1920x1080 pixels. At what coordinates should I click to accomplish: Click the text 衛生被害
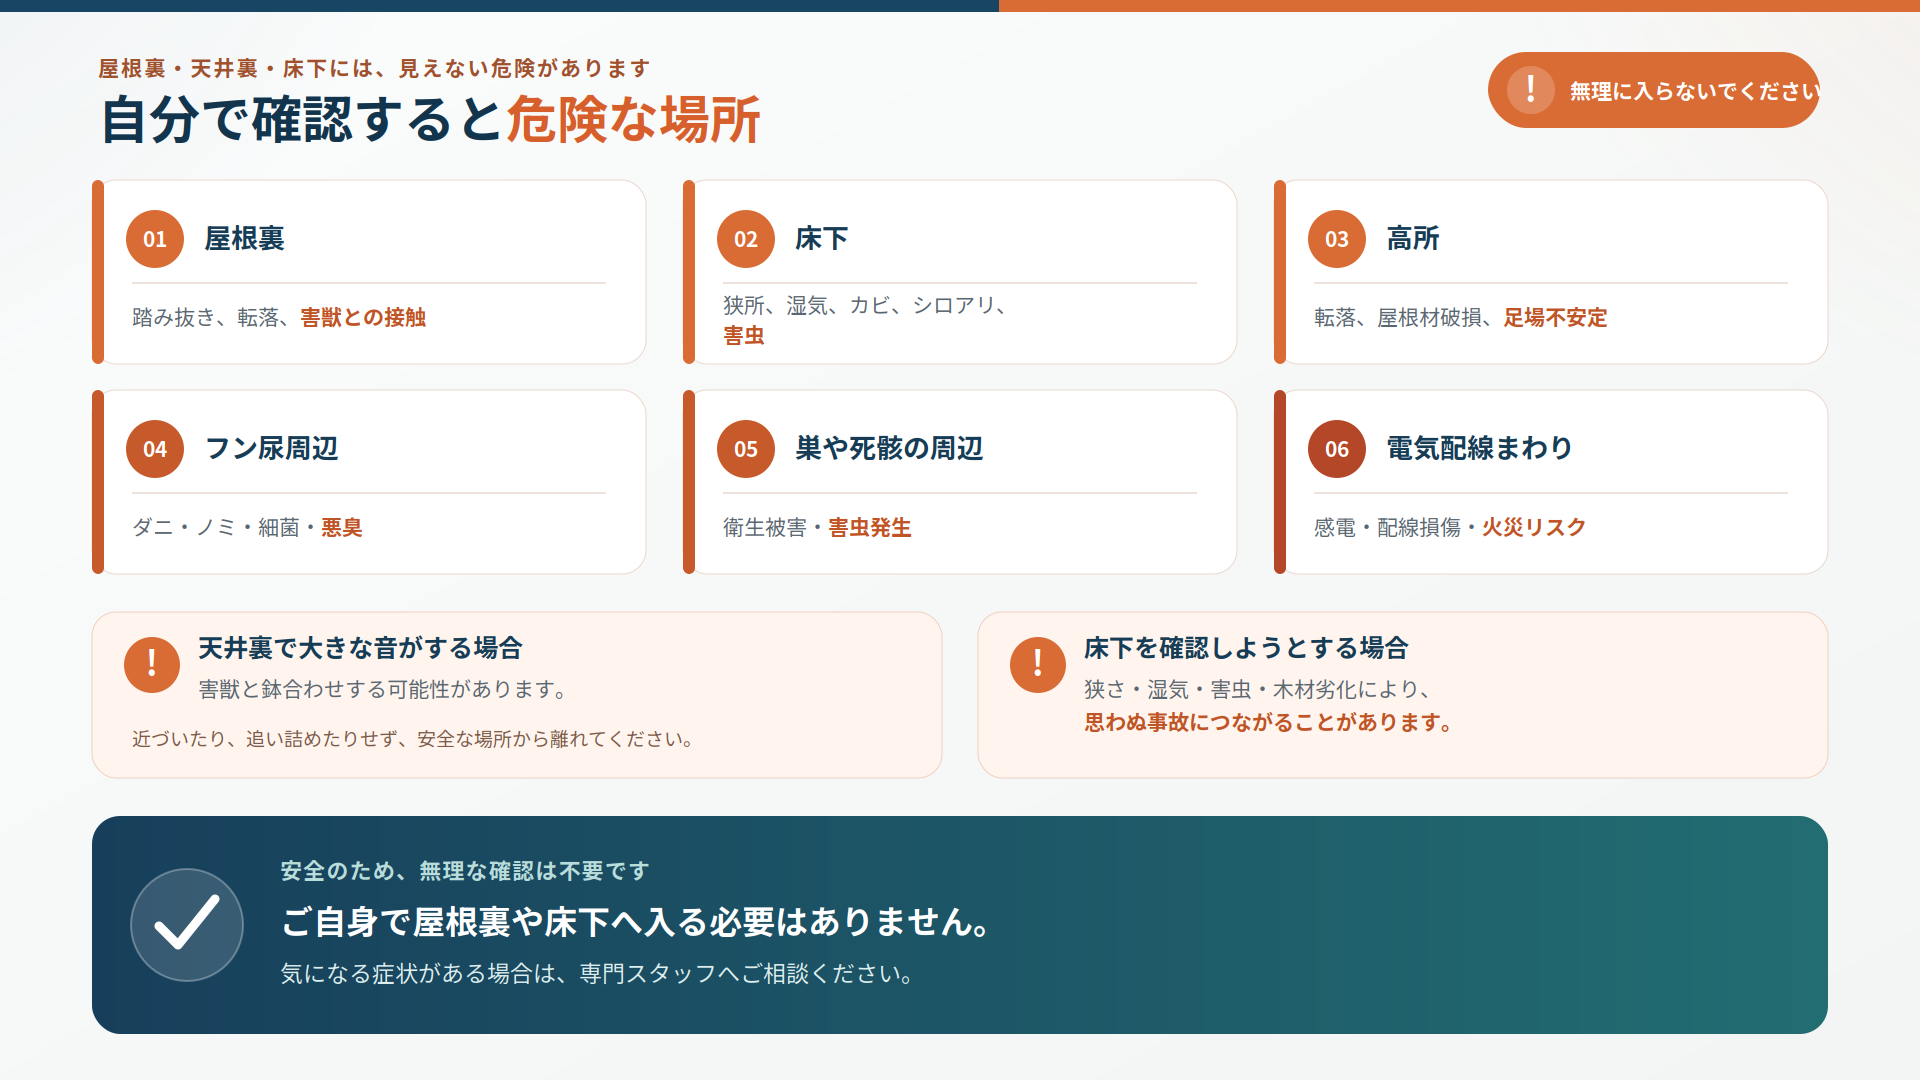[x=765, y=528]
